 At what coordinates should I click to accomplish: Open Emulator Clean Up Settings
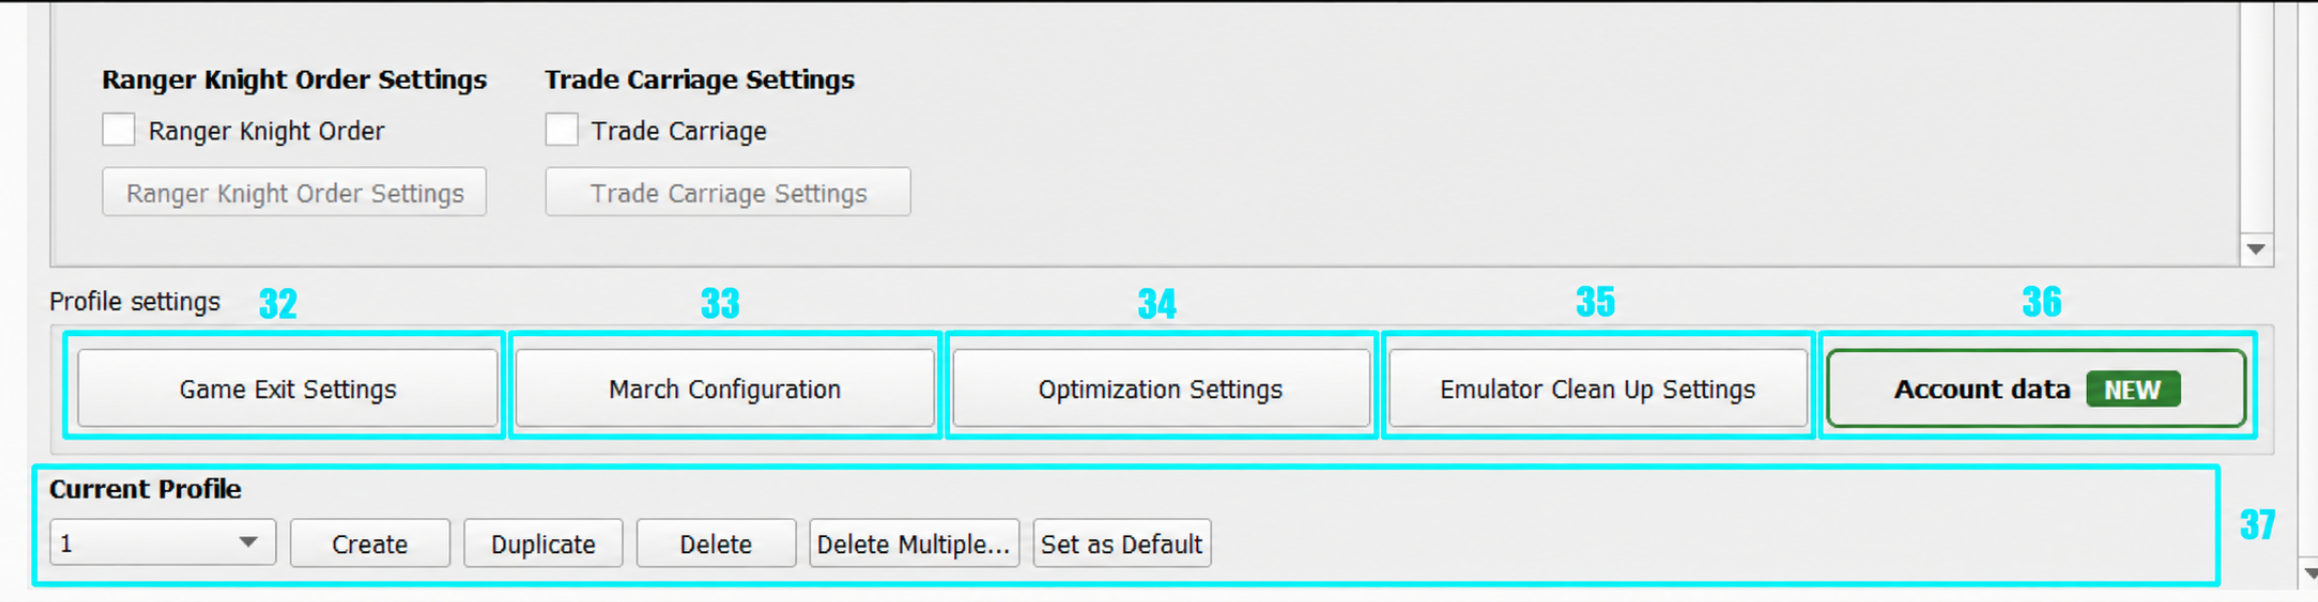coord(1598,388)
